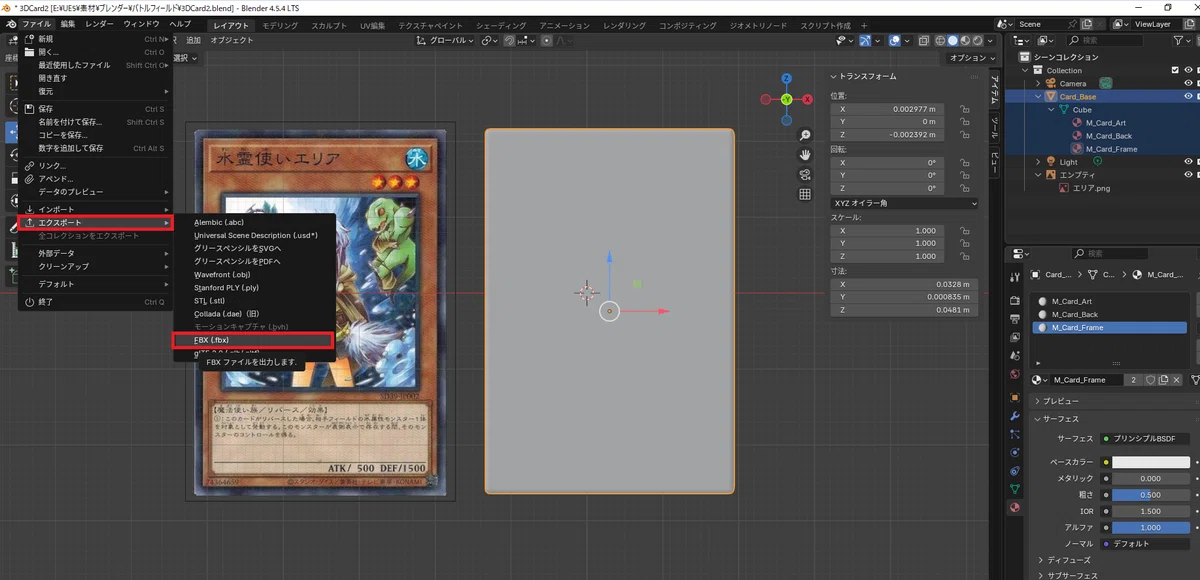Open the Output properties tab icon
This screenshot has height=580, width=1200.
click(1014, 319)
